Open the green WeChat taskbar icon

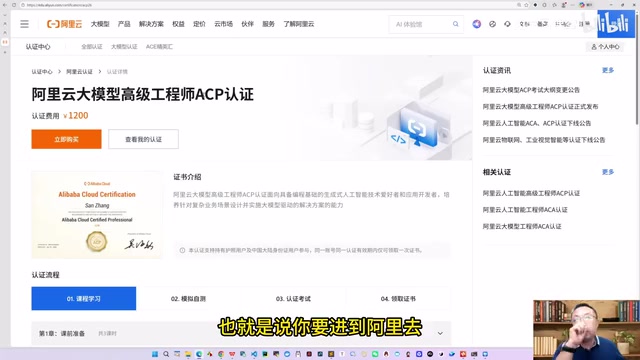point(375,354)
